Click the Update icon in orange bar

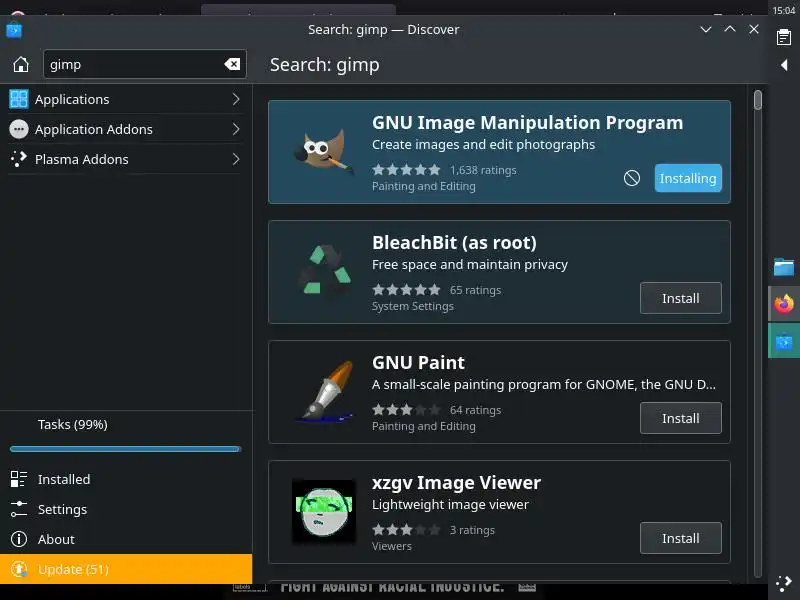tap(19, 569)
